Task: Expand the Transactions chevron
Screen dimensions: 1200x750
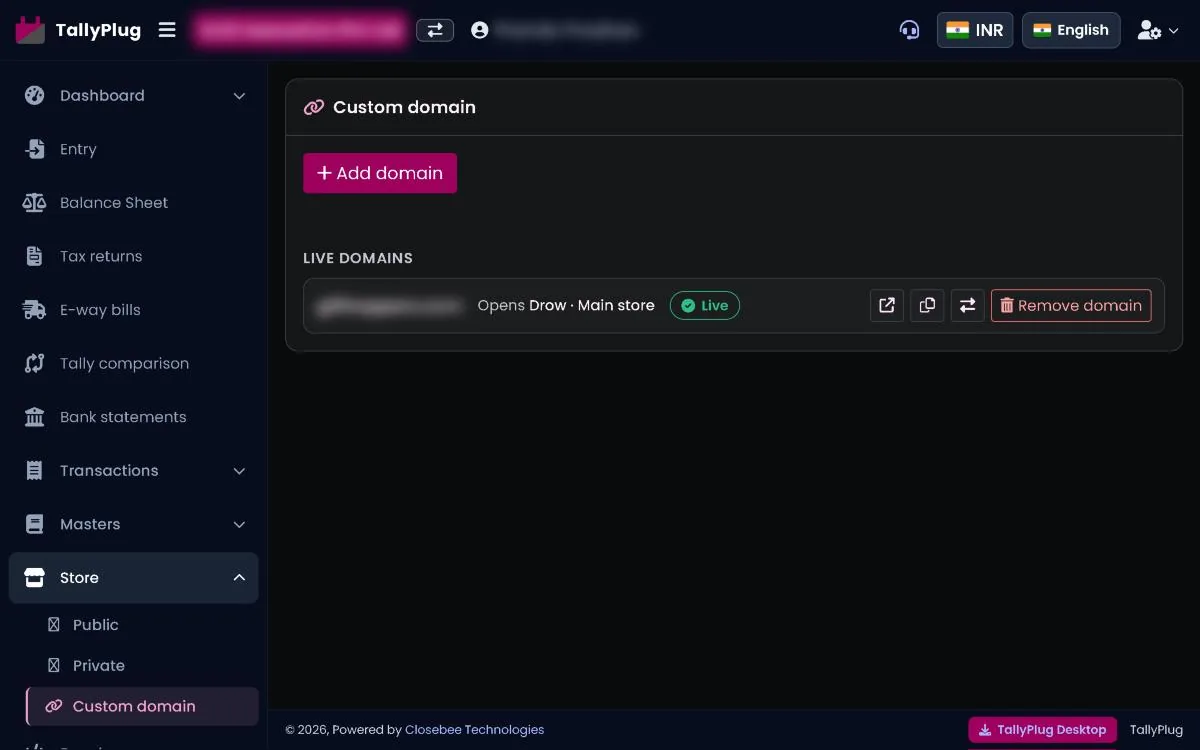Action: pyautogui.click(x=239, y=470)
